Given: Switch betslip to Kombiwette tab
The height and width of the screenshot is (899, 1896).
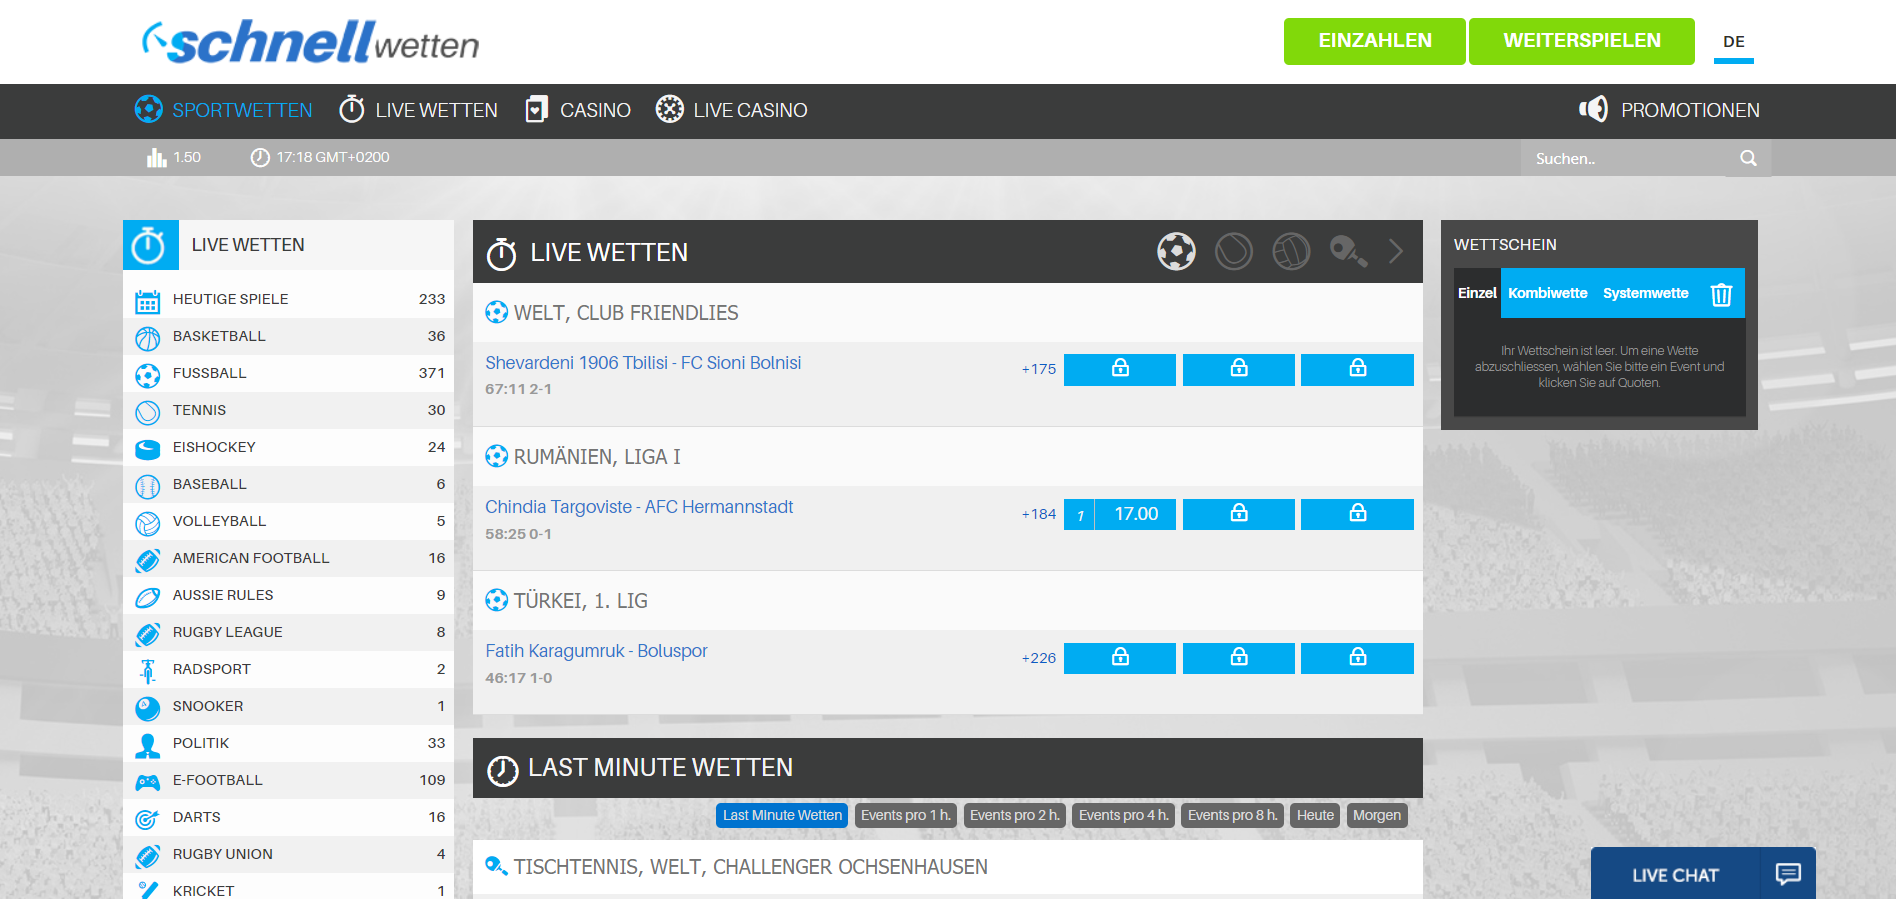Looking at the screenshot, I should click(x=1548, y=293).
